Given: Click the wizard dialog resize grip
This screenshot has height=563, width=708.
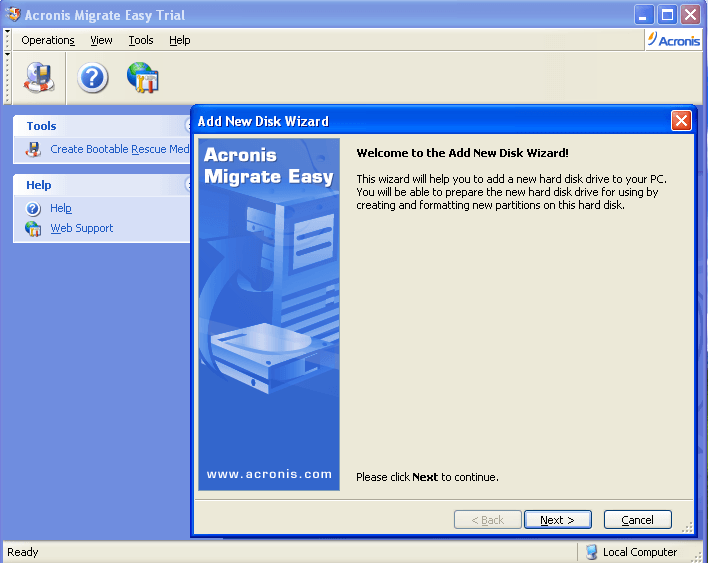Looking at the screenshot, I should (687, 527).
